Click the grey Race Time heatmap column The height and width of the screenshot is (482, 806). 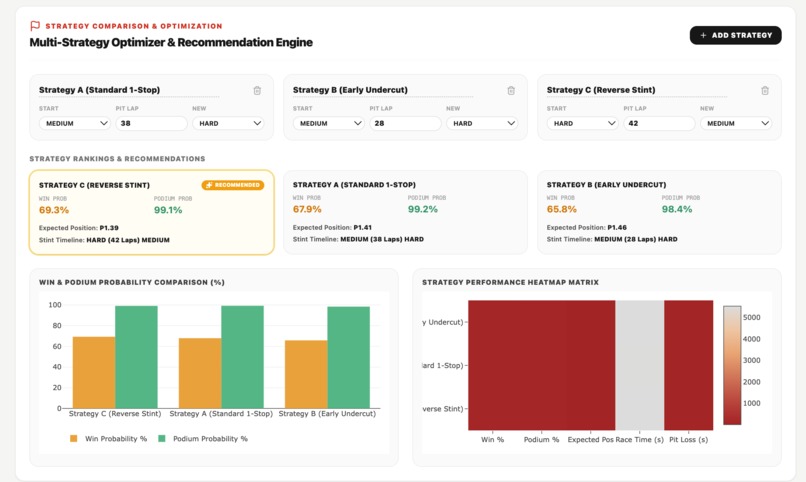[639, 365]
